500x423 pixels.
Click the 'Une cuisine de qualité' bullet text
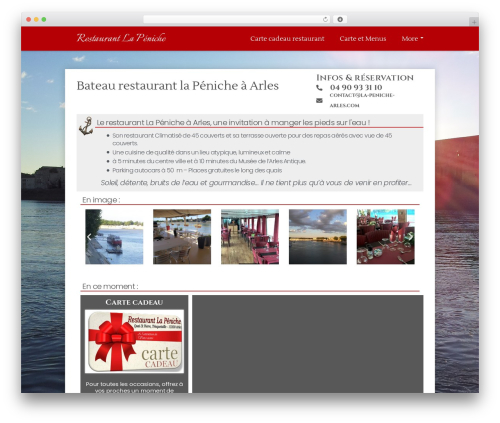point(201,152)
